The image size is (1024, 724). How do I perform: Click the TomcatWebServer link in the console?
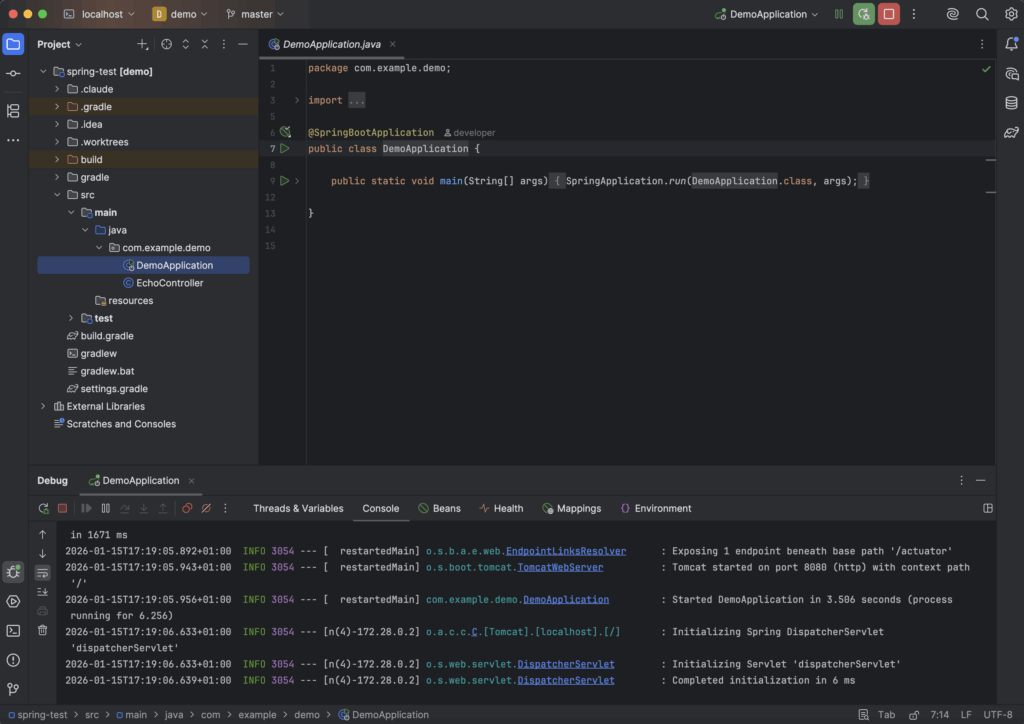pyautogui.click(x=560, y=567)
